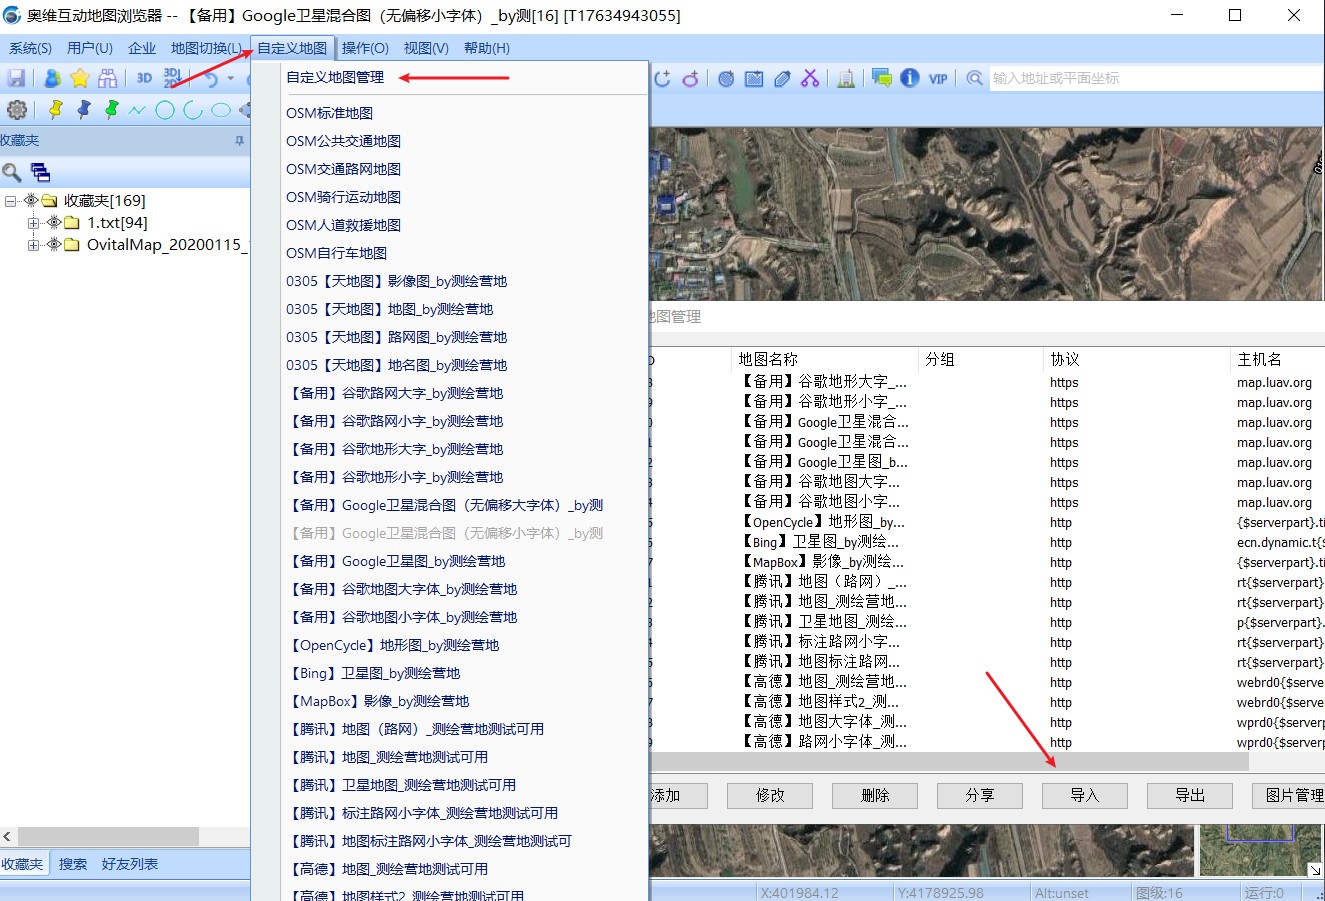
Task: Expand the OvitalMap_20200115 tree node
Action: 33,244
